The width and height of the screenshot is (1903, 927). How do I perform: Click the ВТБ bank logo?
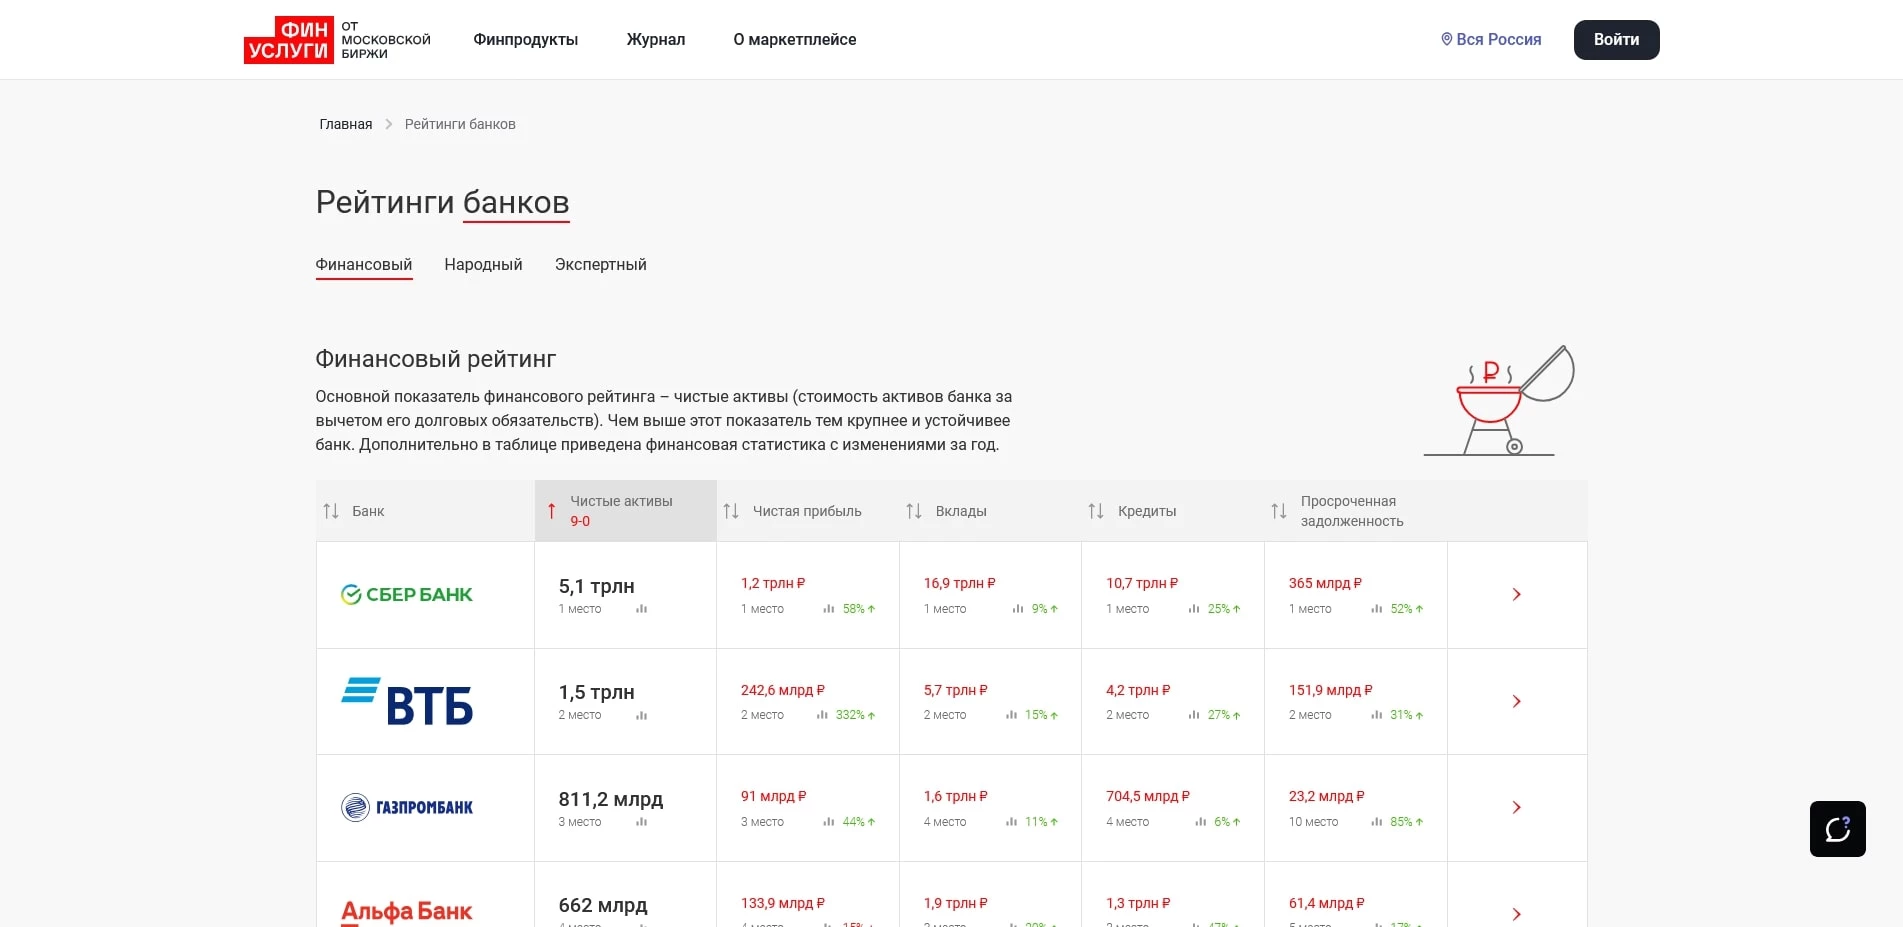[407, 702]
